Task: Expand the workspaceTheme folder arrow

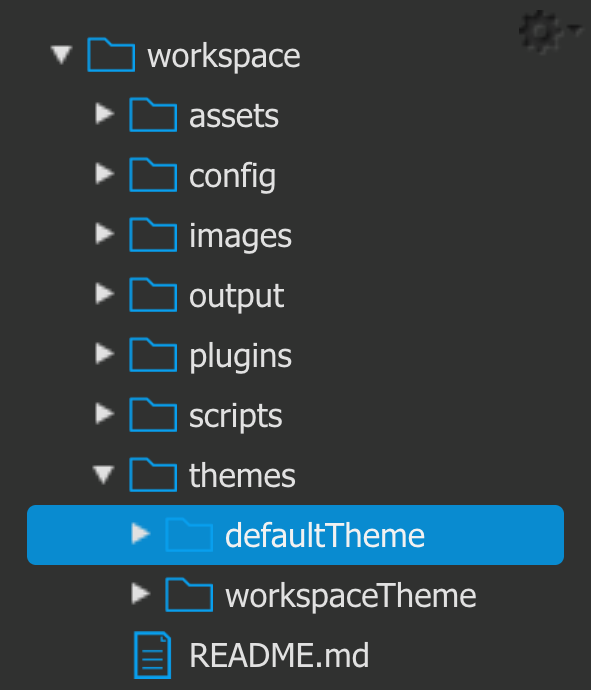Action: [141, 593]
